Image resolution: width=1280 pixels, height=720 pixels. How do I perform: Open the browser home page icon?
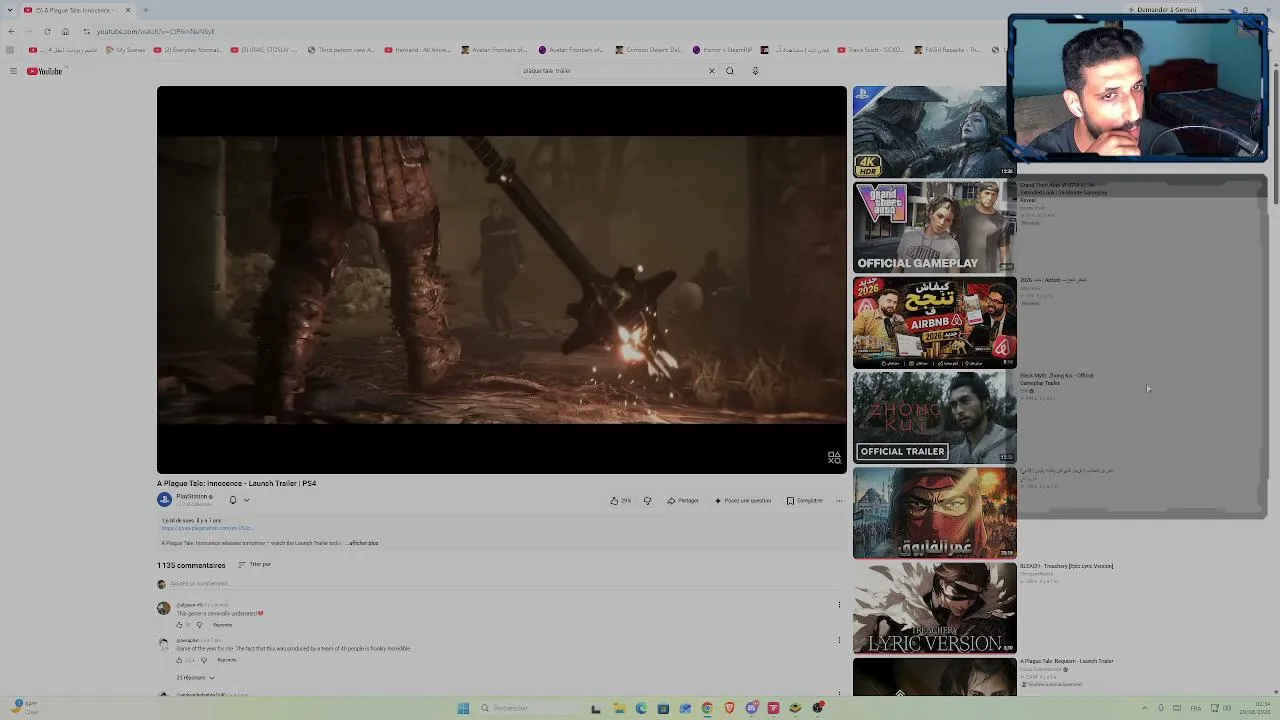coord(65,31)
